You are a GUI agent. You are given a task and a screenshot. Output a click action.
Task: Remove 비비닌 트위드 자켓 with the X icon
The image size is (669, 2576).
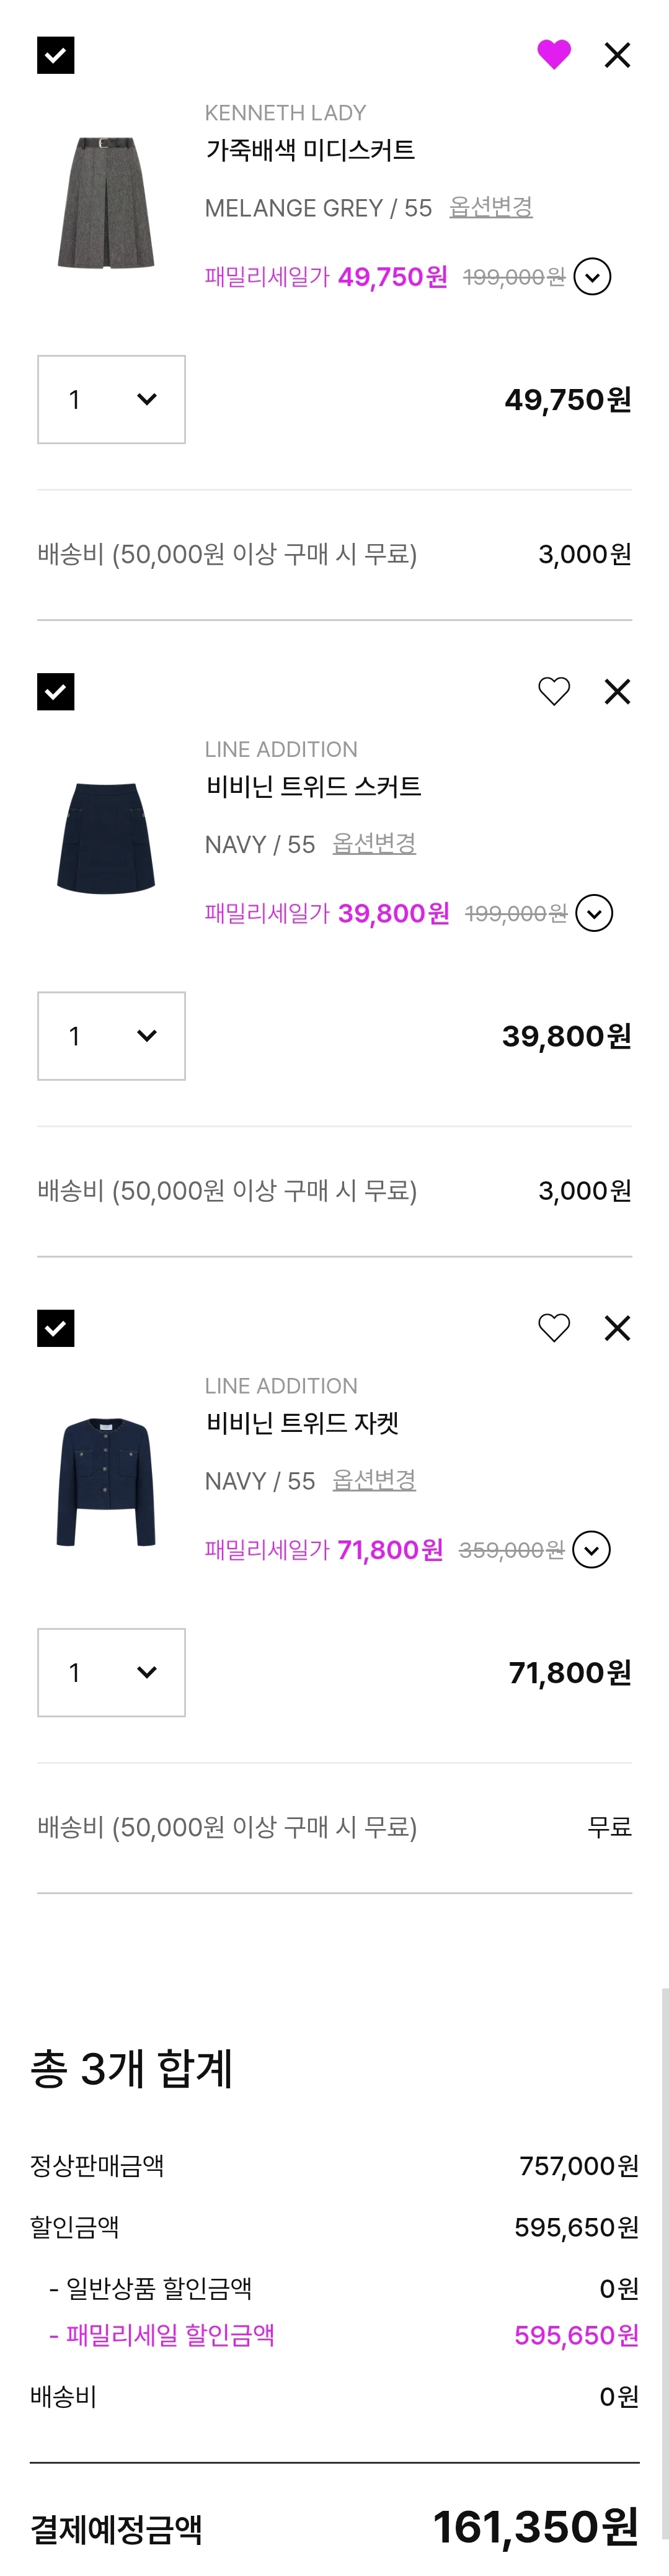coord(618,1328)
